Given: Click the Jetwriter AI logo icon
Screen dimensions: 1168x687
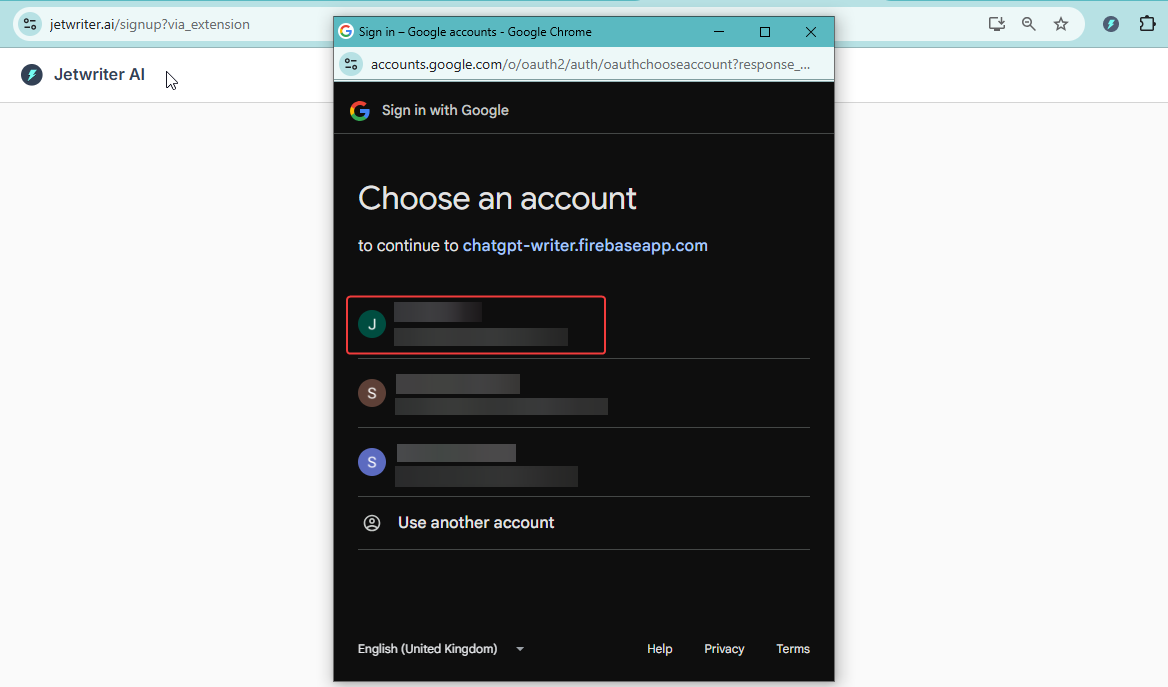Looking at the screenshot, I should coord(31,75).
